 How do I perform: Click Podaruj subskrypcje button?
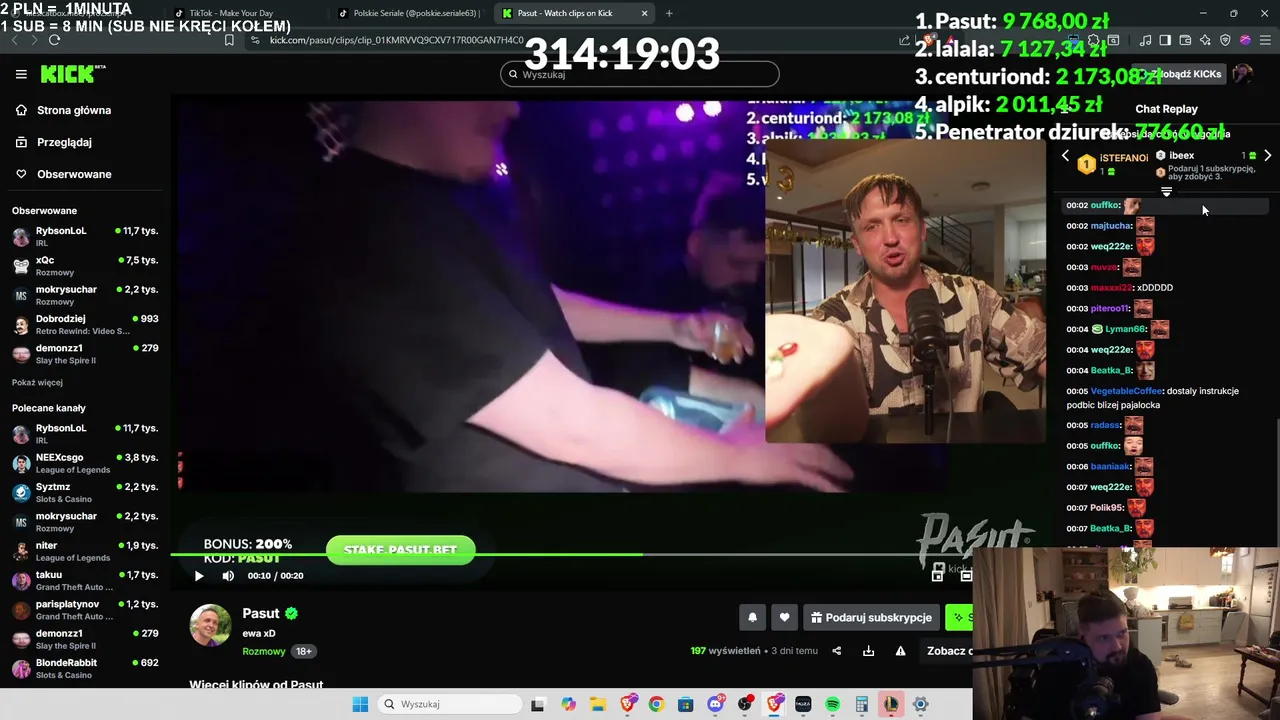[x=871, y=618]
